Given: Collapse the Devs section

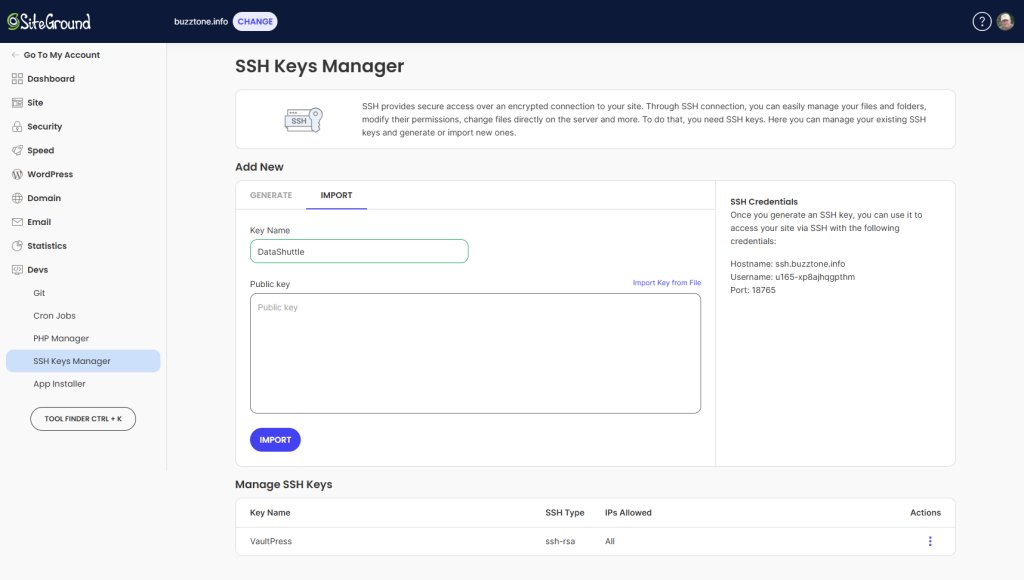Looking at the screenshot, I should (x=37, y=270).
